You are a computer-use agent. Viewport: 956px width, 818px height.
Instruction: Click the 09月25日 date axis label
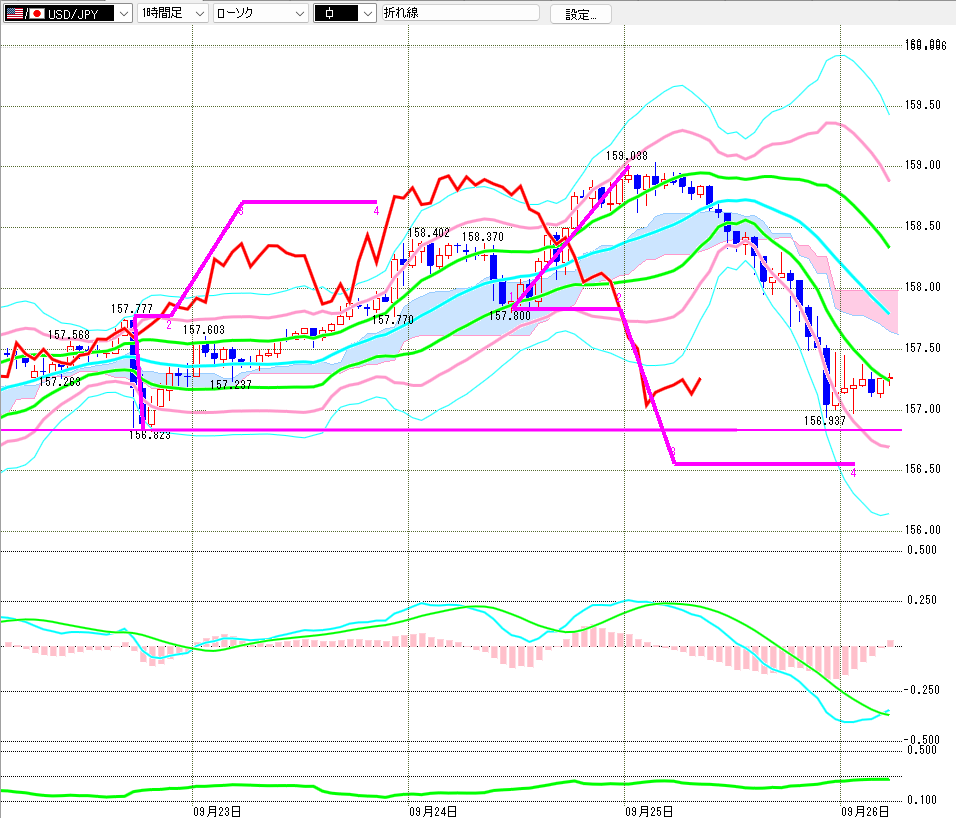click(x=649, y=811)
